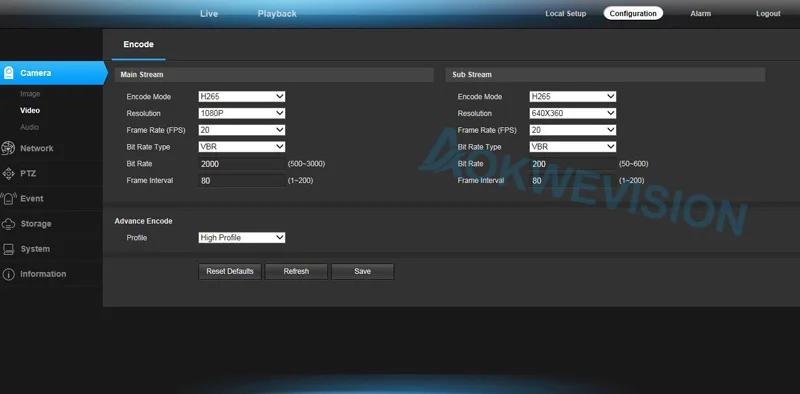Click the Storage cloud icon

click(8, 224)
